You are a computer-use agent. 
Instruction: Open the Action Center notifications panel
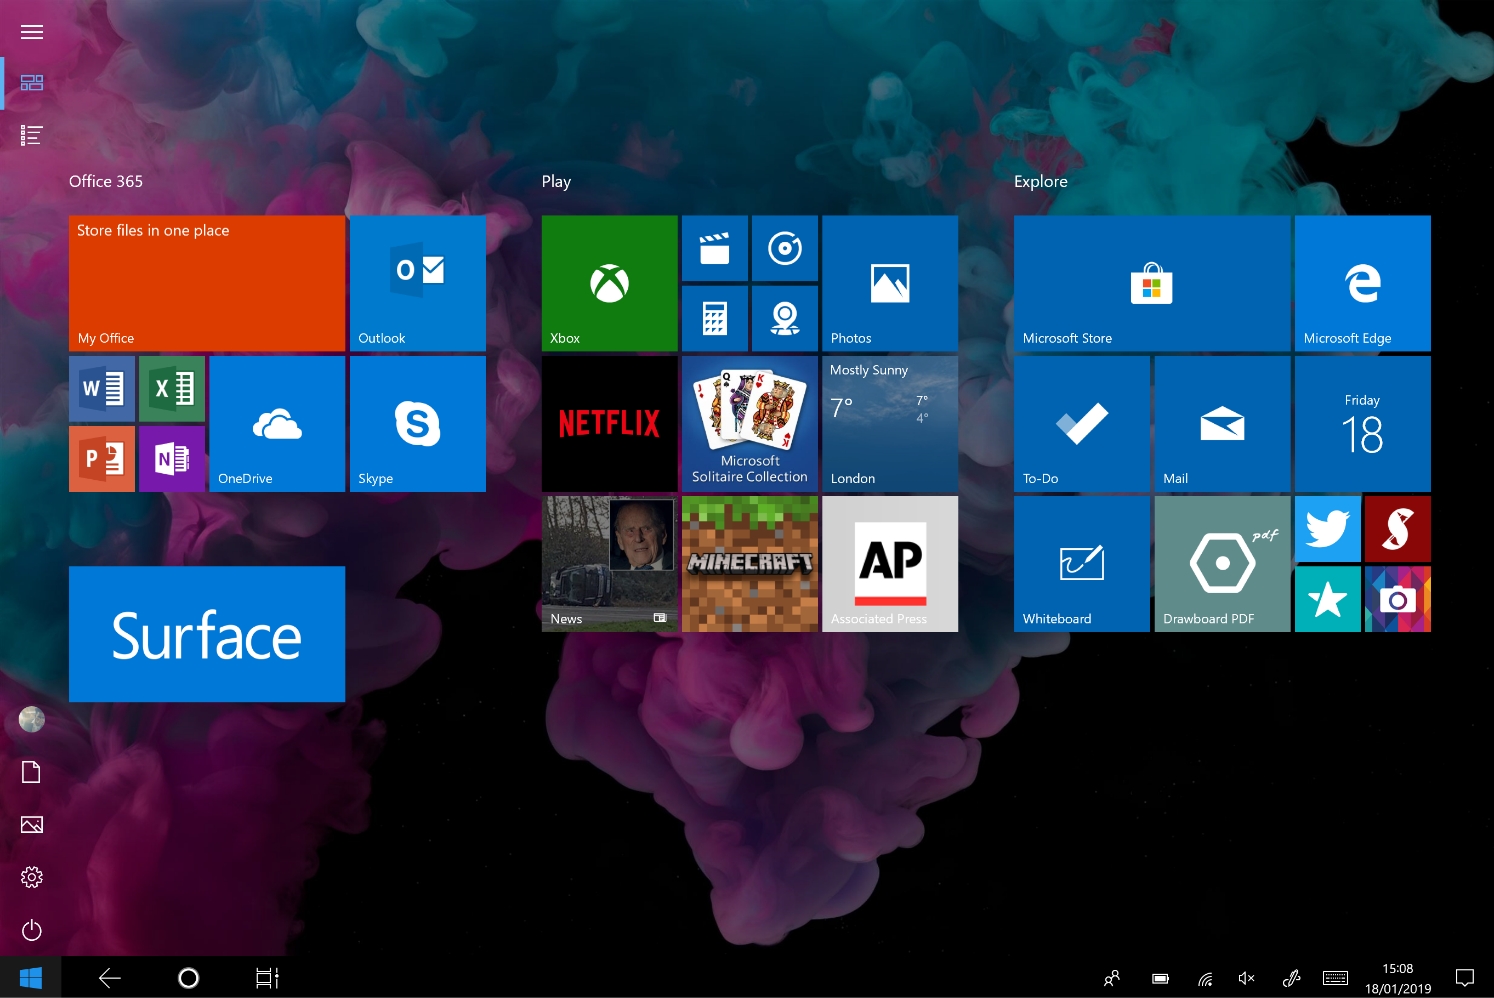tap(1465, 978)
